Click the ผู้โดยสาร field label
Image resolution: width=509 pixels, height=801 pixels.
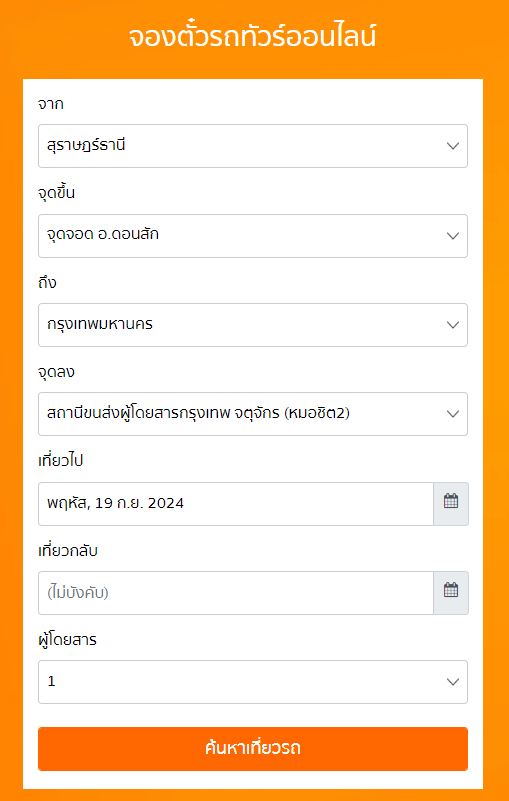coord(67,640)
